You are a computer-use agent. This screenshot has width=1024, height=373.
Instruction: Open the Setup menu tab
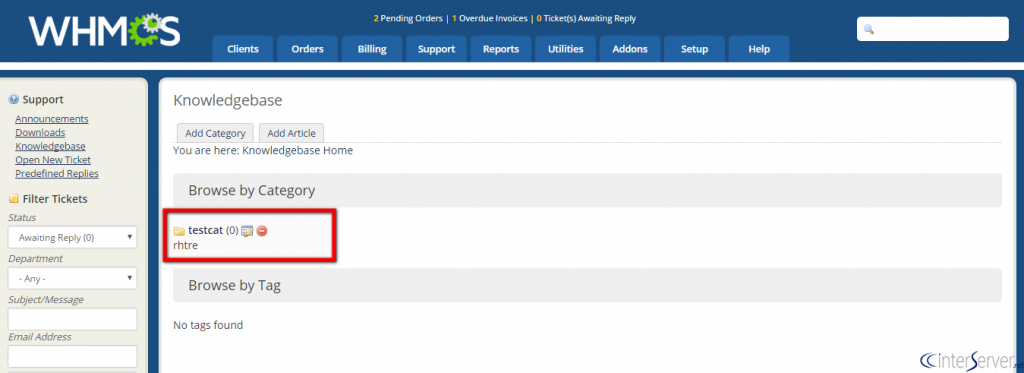pyautogui.click(x=695, y=49)
